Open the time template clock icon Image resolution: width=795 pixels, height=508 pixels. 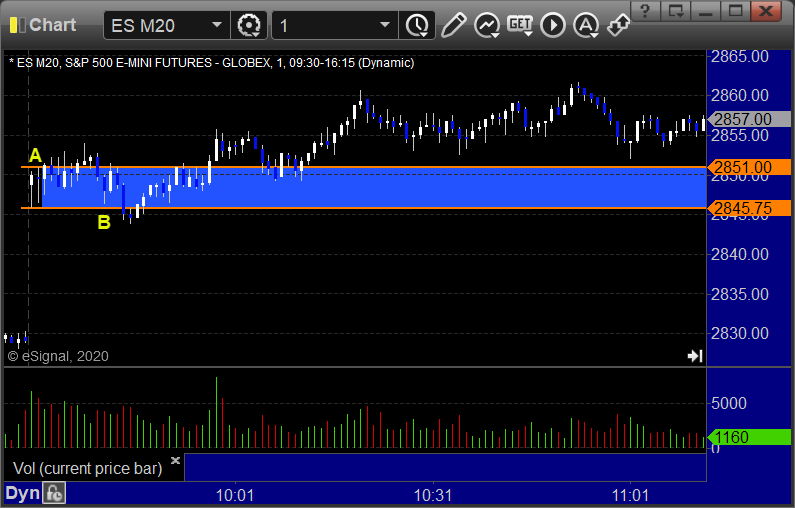[x=417, y=25]
